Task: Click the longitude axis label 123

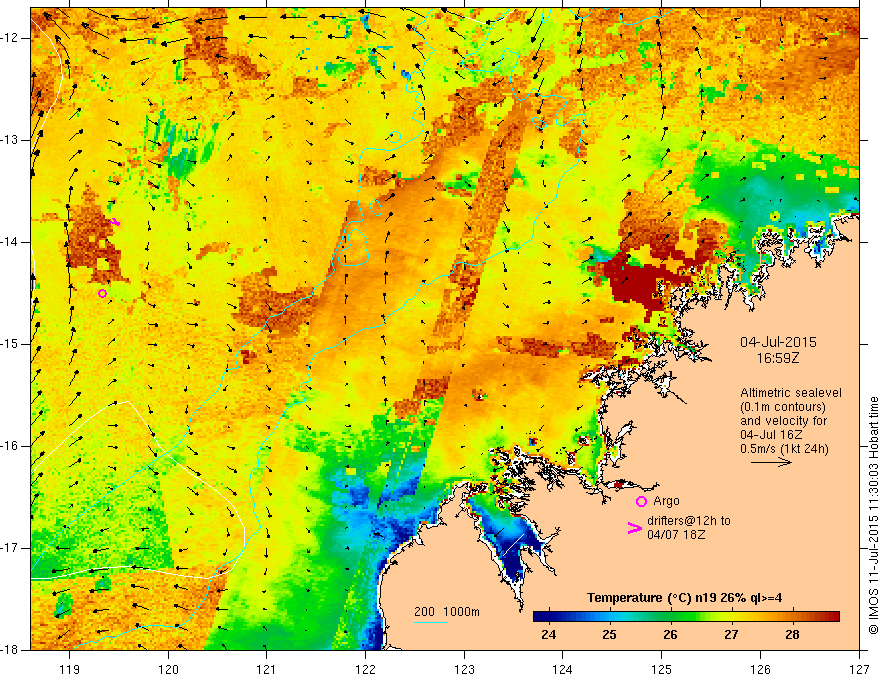Action: tap(464, 669)
